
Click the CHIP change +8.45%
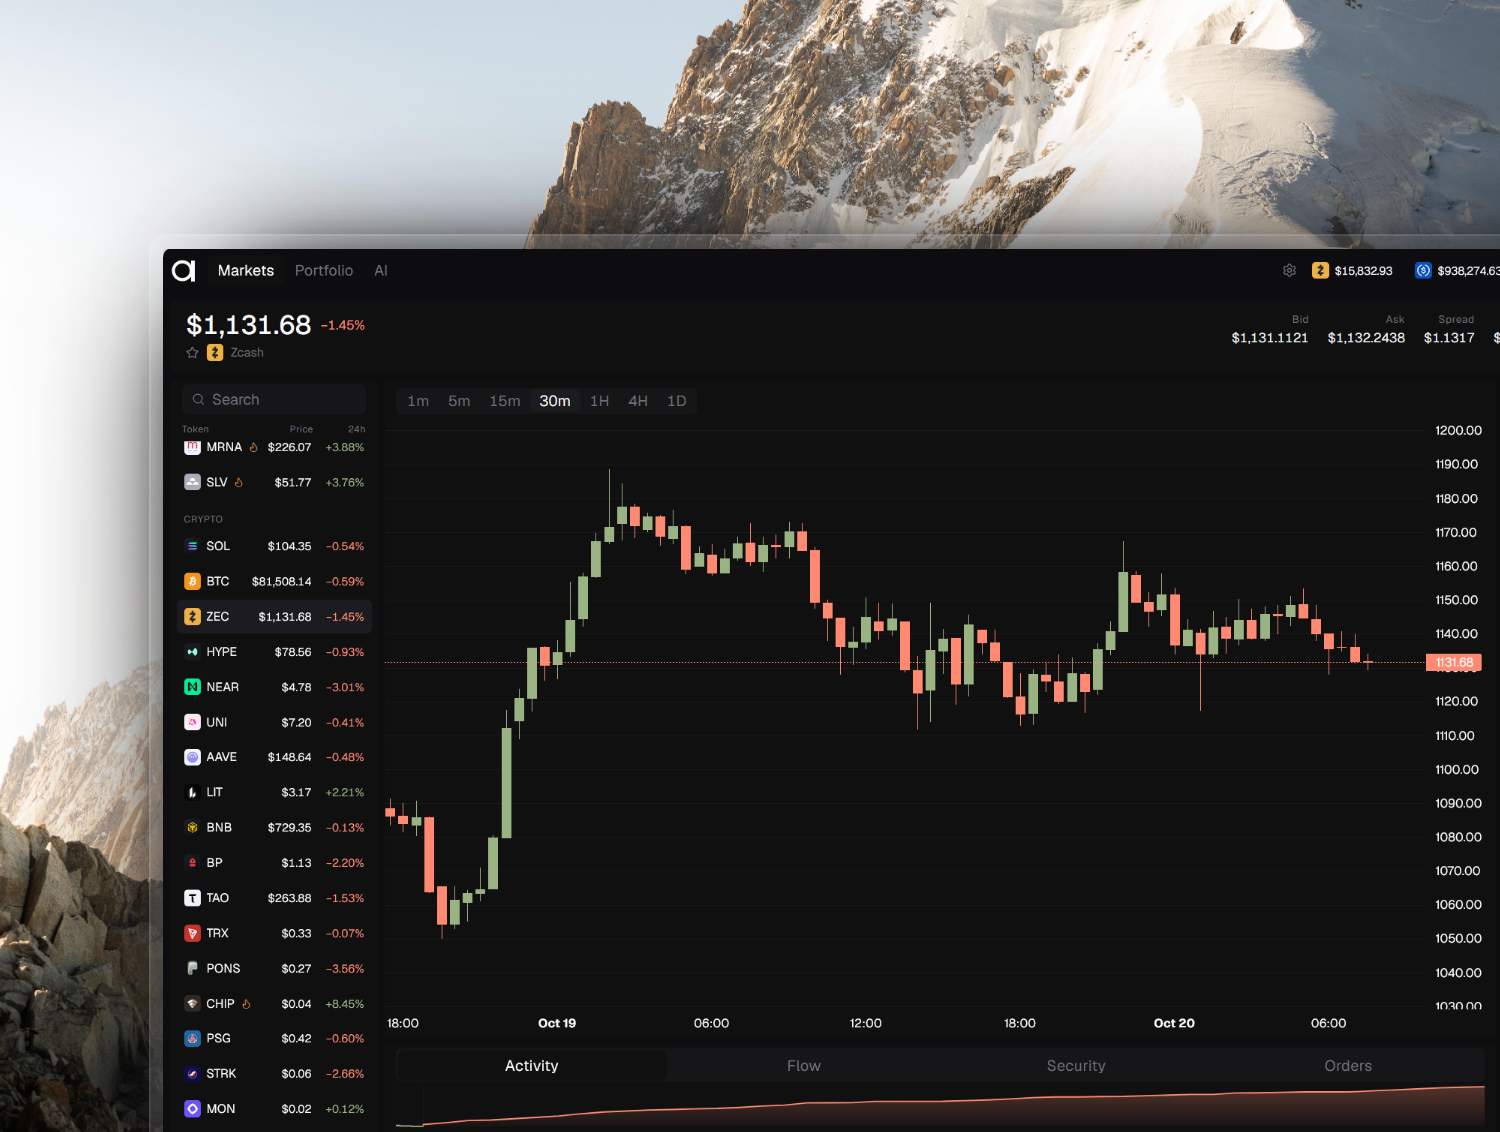[x=345, y=1003]
